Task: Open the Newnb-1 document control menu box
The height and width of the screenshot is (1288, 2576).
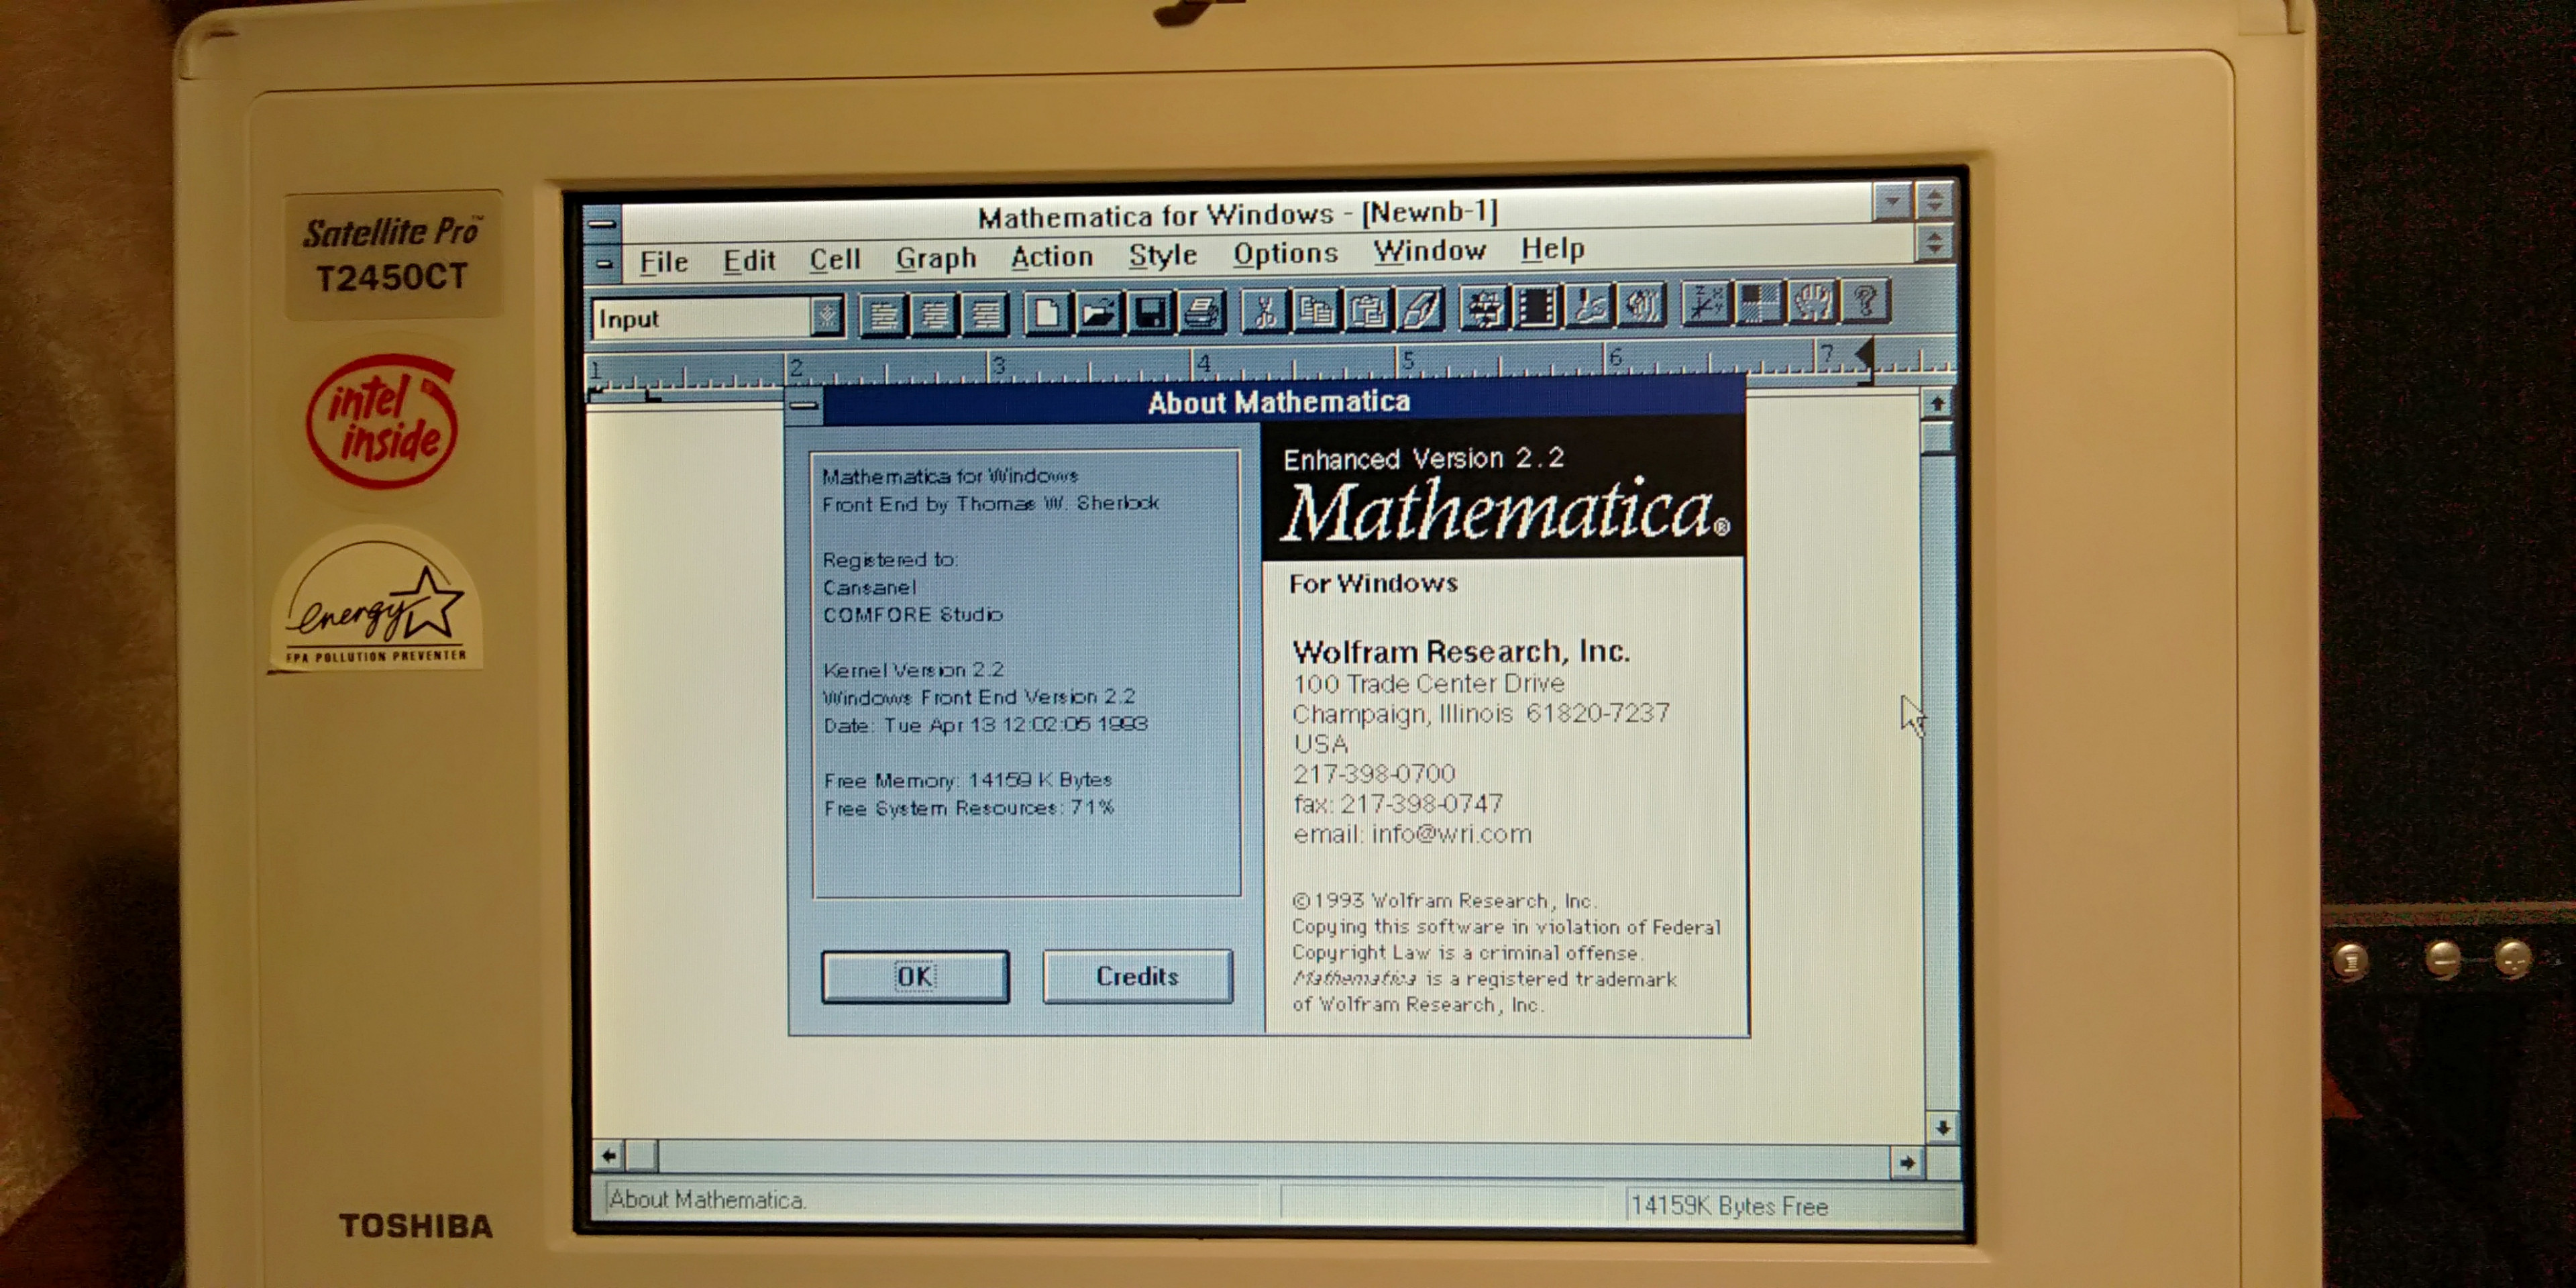Action: 604,264
